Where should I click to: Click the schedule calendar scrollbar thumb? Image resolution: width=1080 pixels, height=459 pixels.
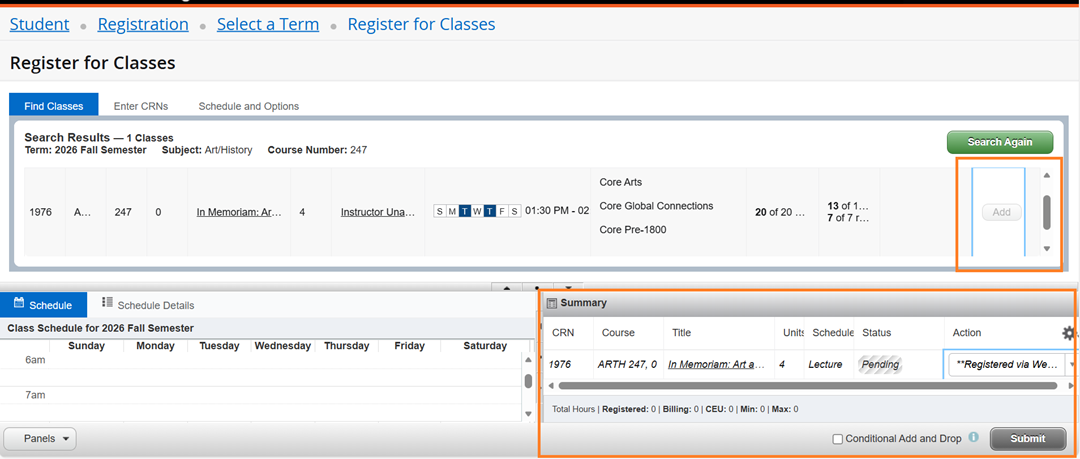(528, 381)
